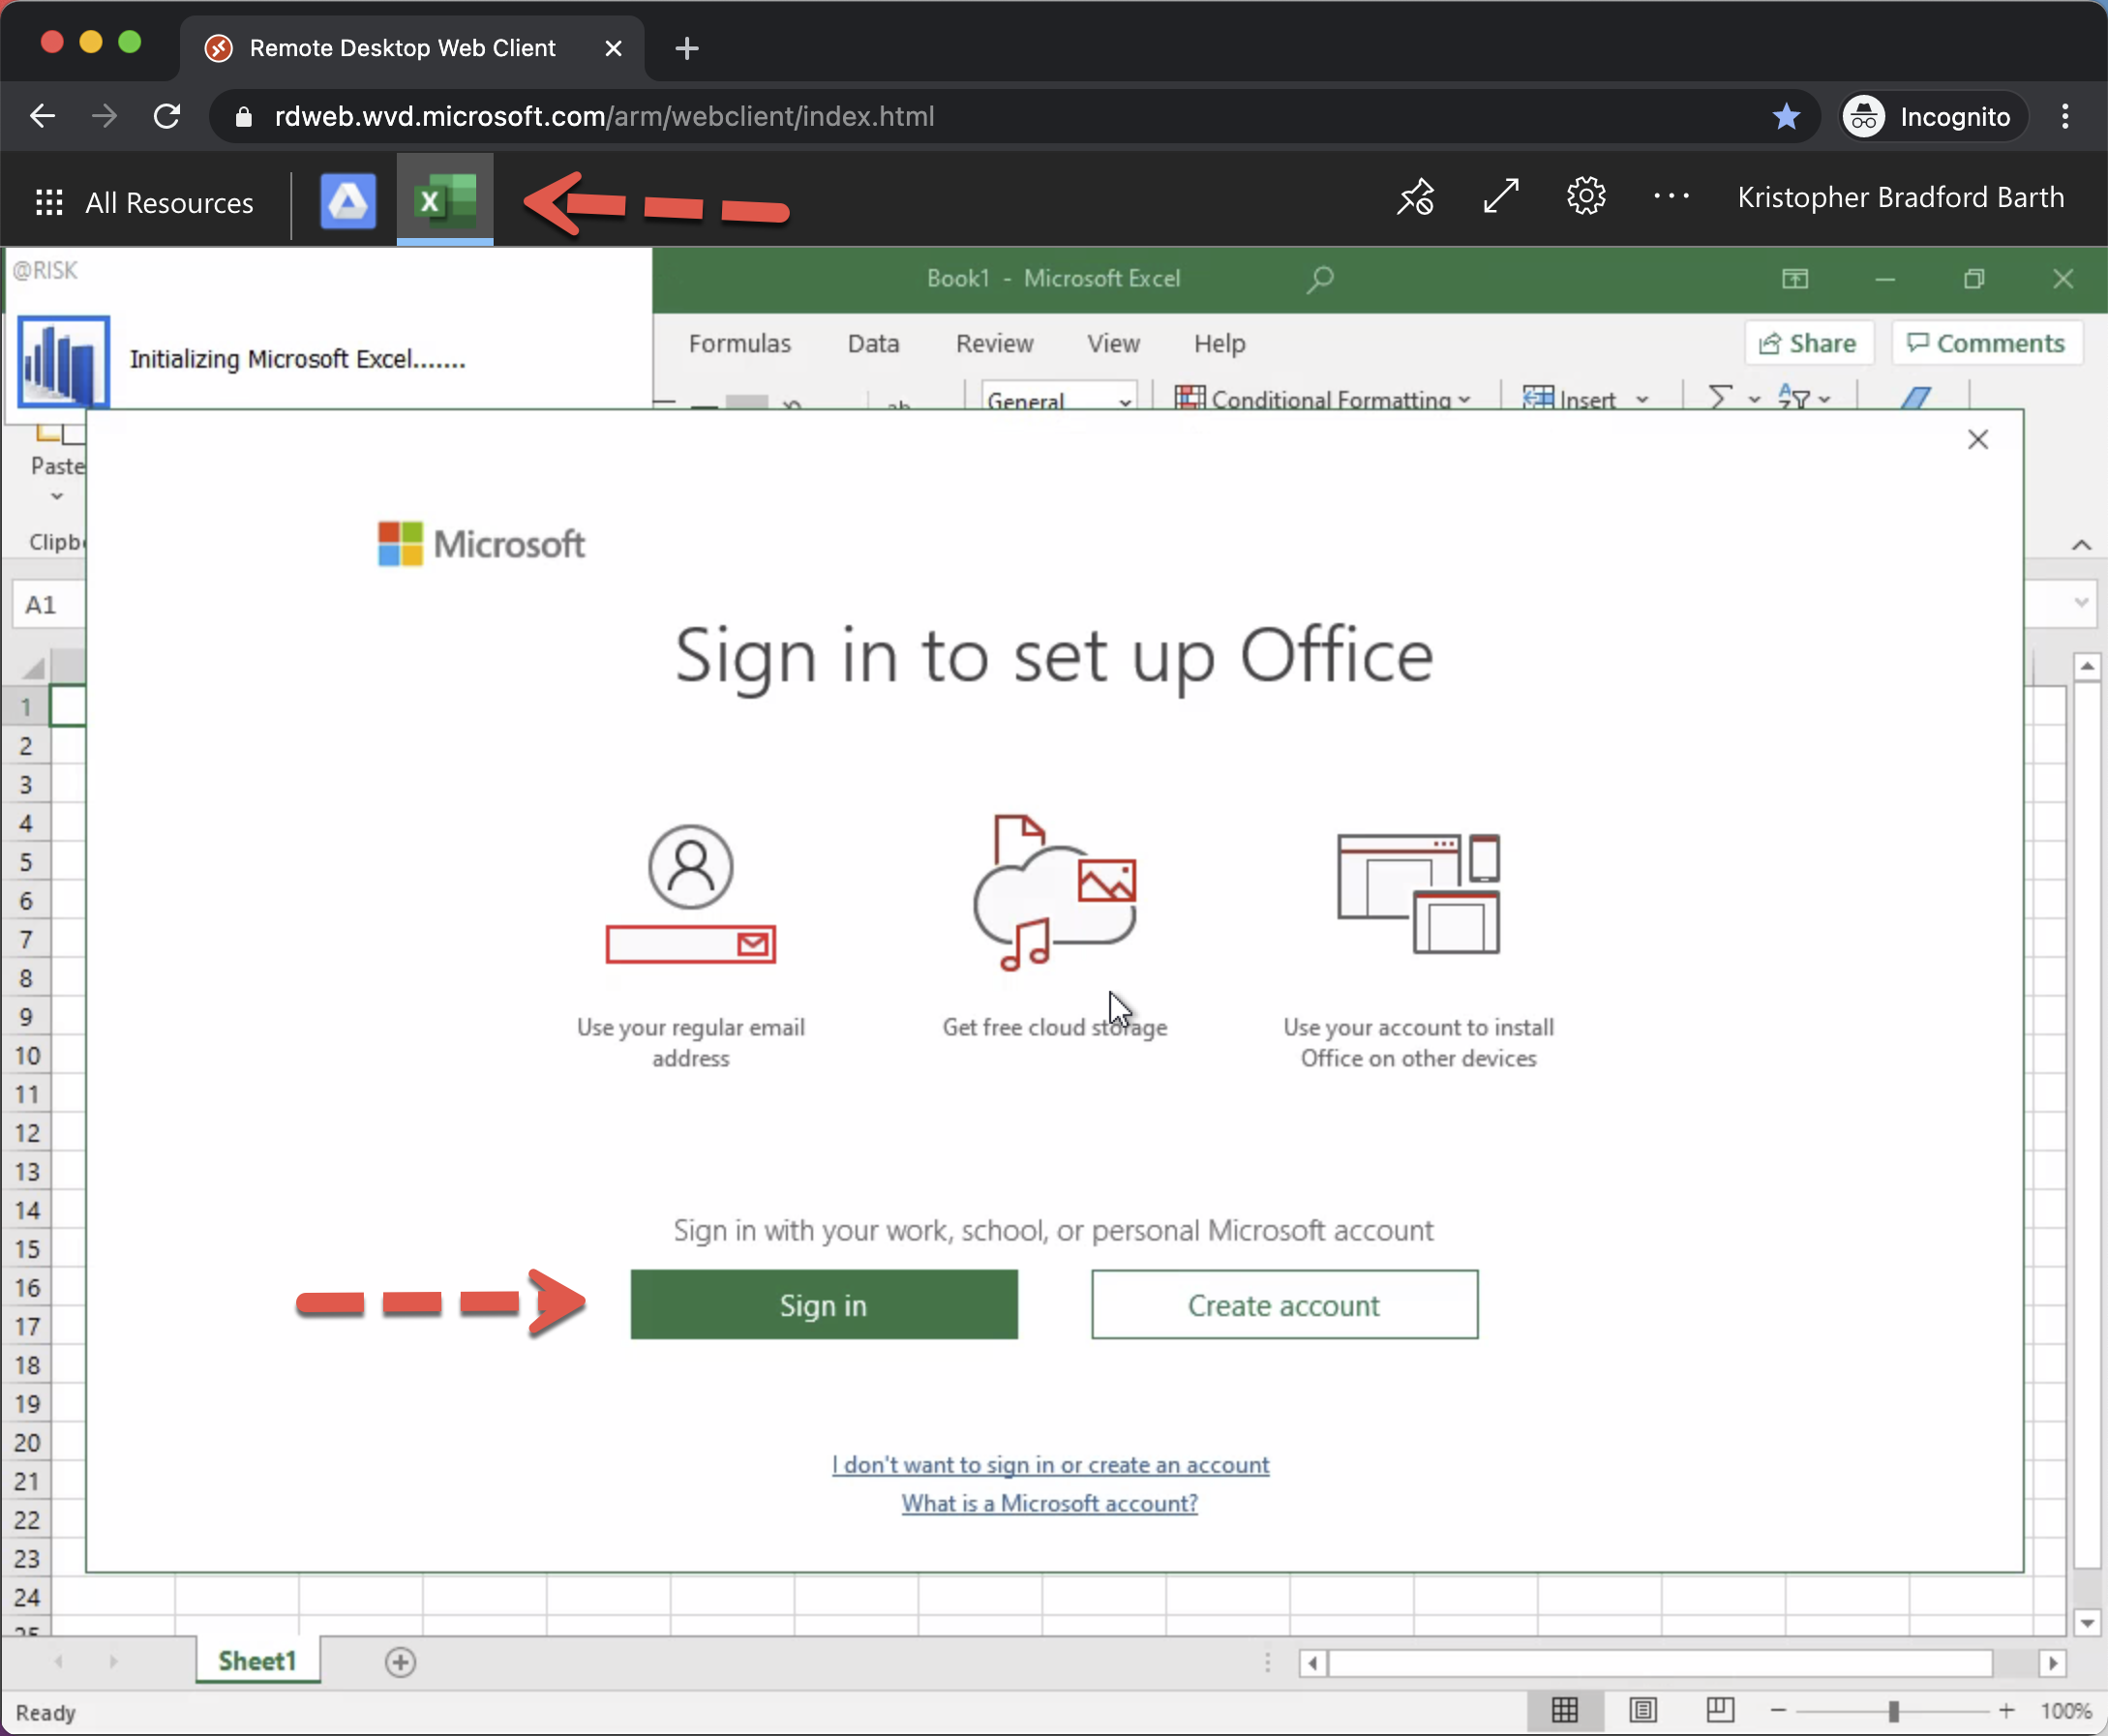This screenshot has width=2108, height=1736.
Task: Open the Formulas ribbon tab
Action: click(739, 344)
